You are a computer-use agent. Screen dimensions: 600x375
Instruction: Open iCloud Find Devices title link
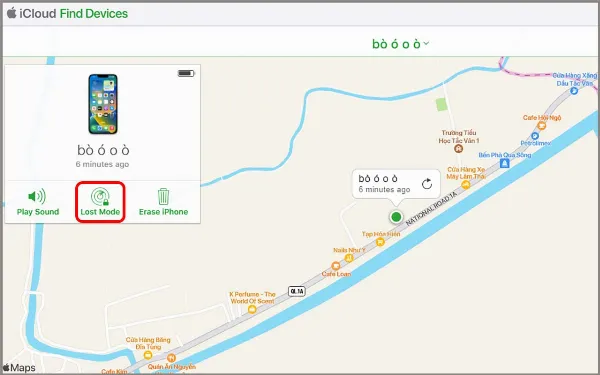point(73,14)
